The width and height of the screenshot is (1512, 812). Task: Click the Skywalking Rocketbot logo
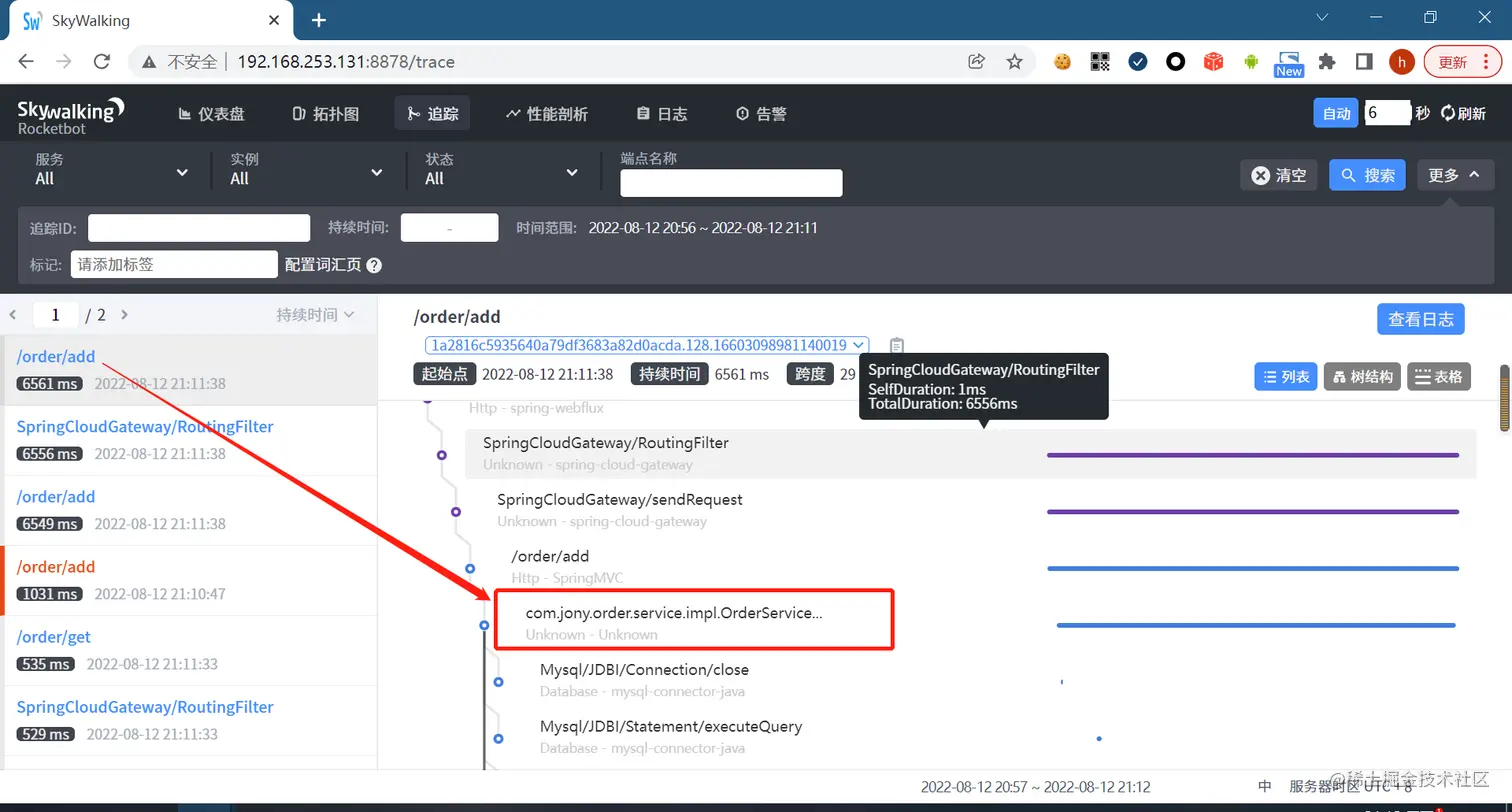click(72, 115)
